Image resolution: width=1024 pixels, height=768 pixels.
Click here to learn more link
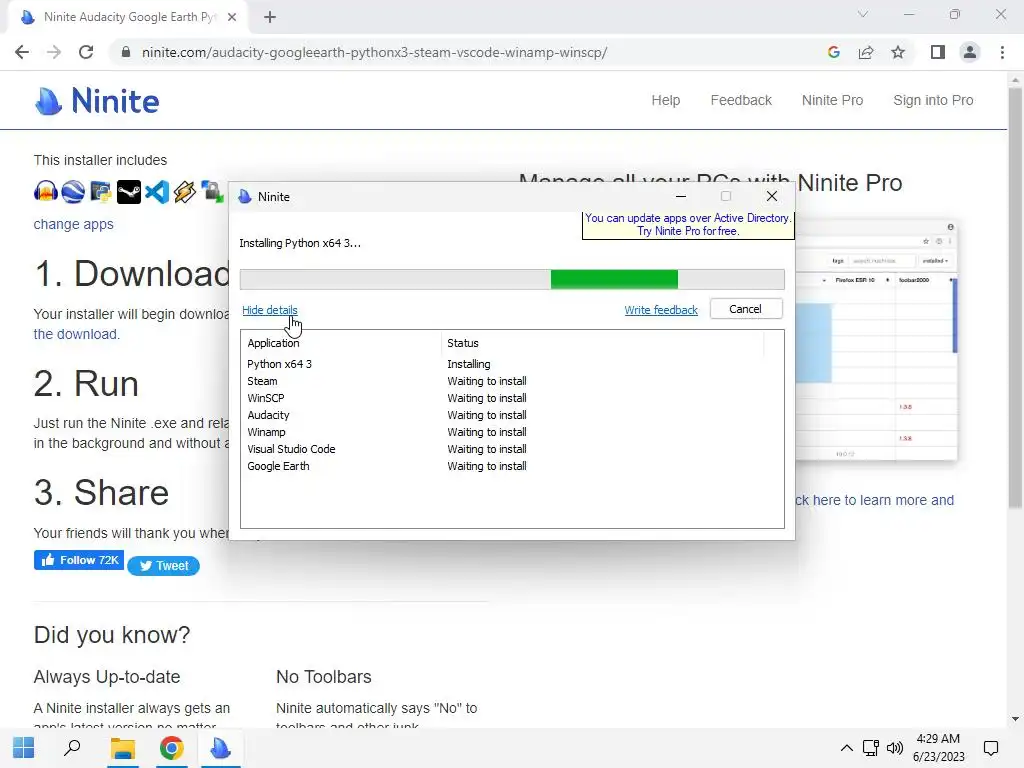[874, 500]
